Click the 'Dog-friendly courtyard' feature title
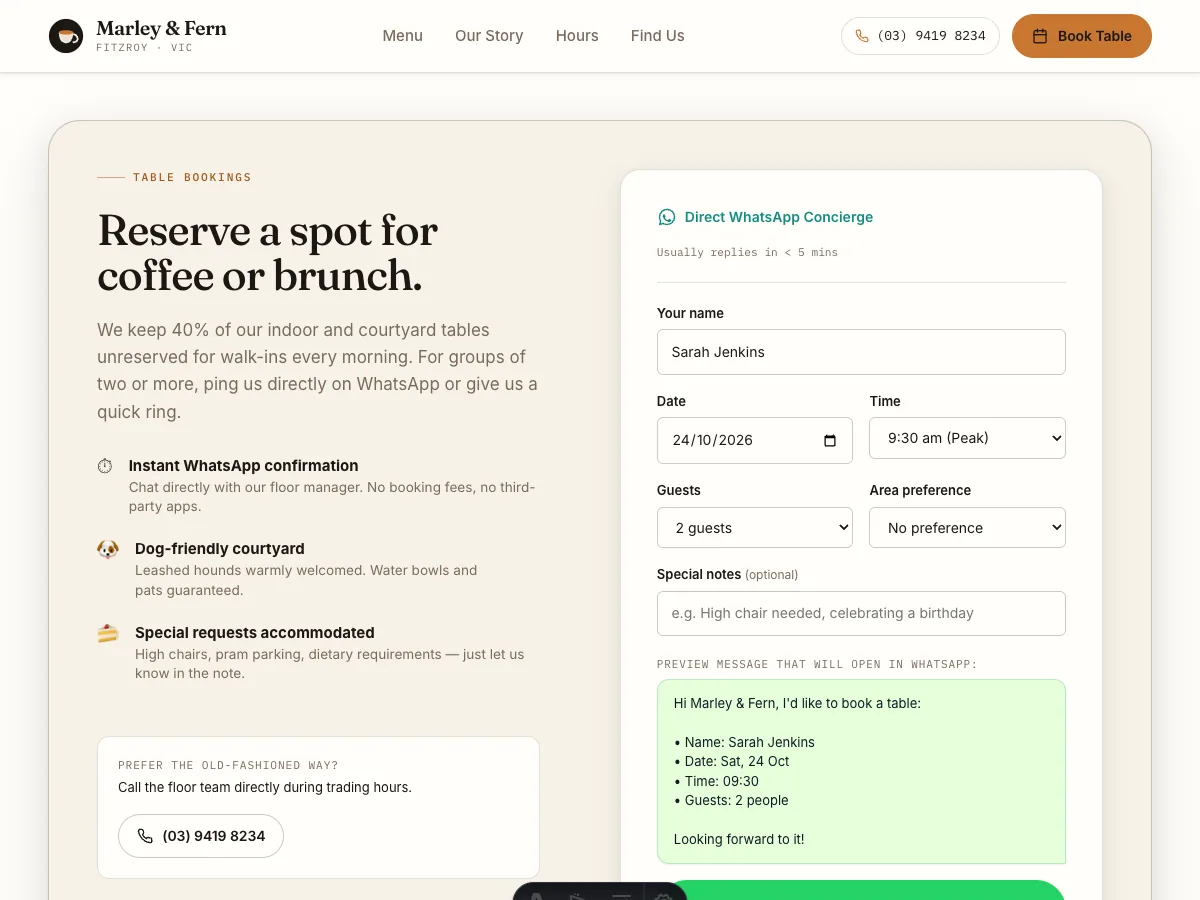 click(220, 549)
